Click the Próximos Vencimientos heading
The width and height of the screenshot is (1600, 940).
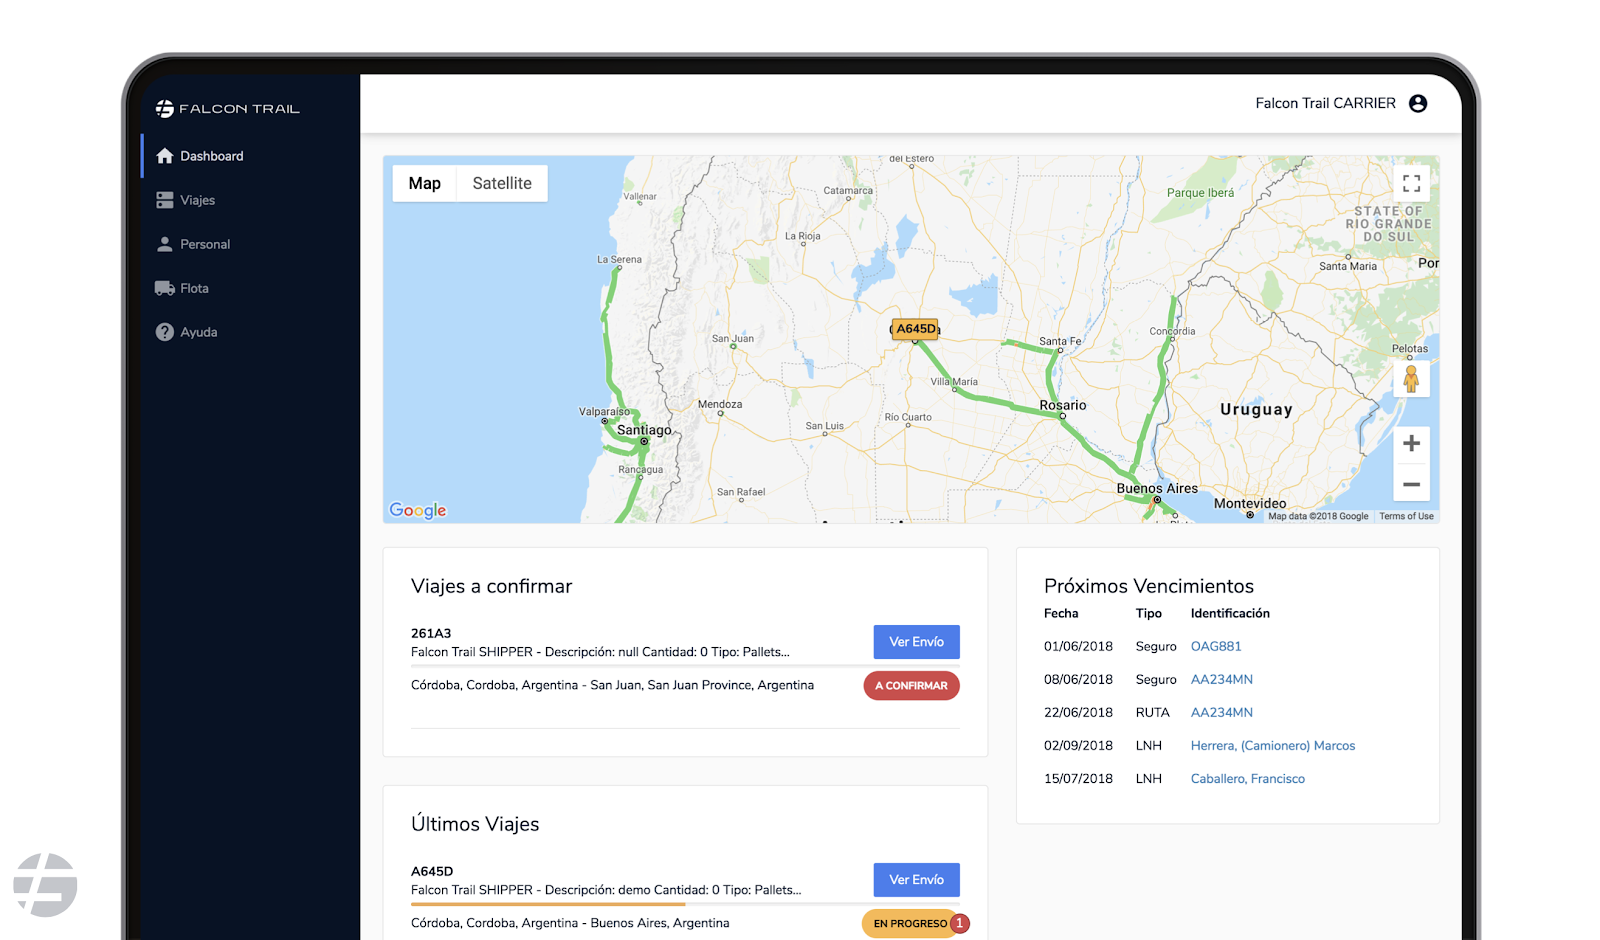point(1149,586)
